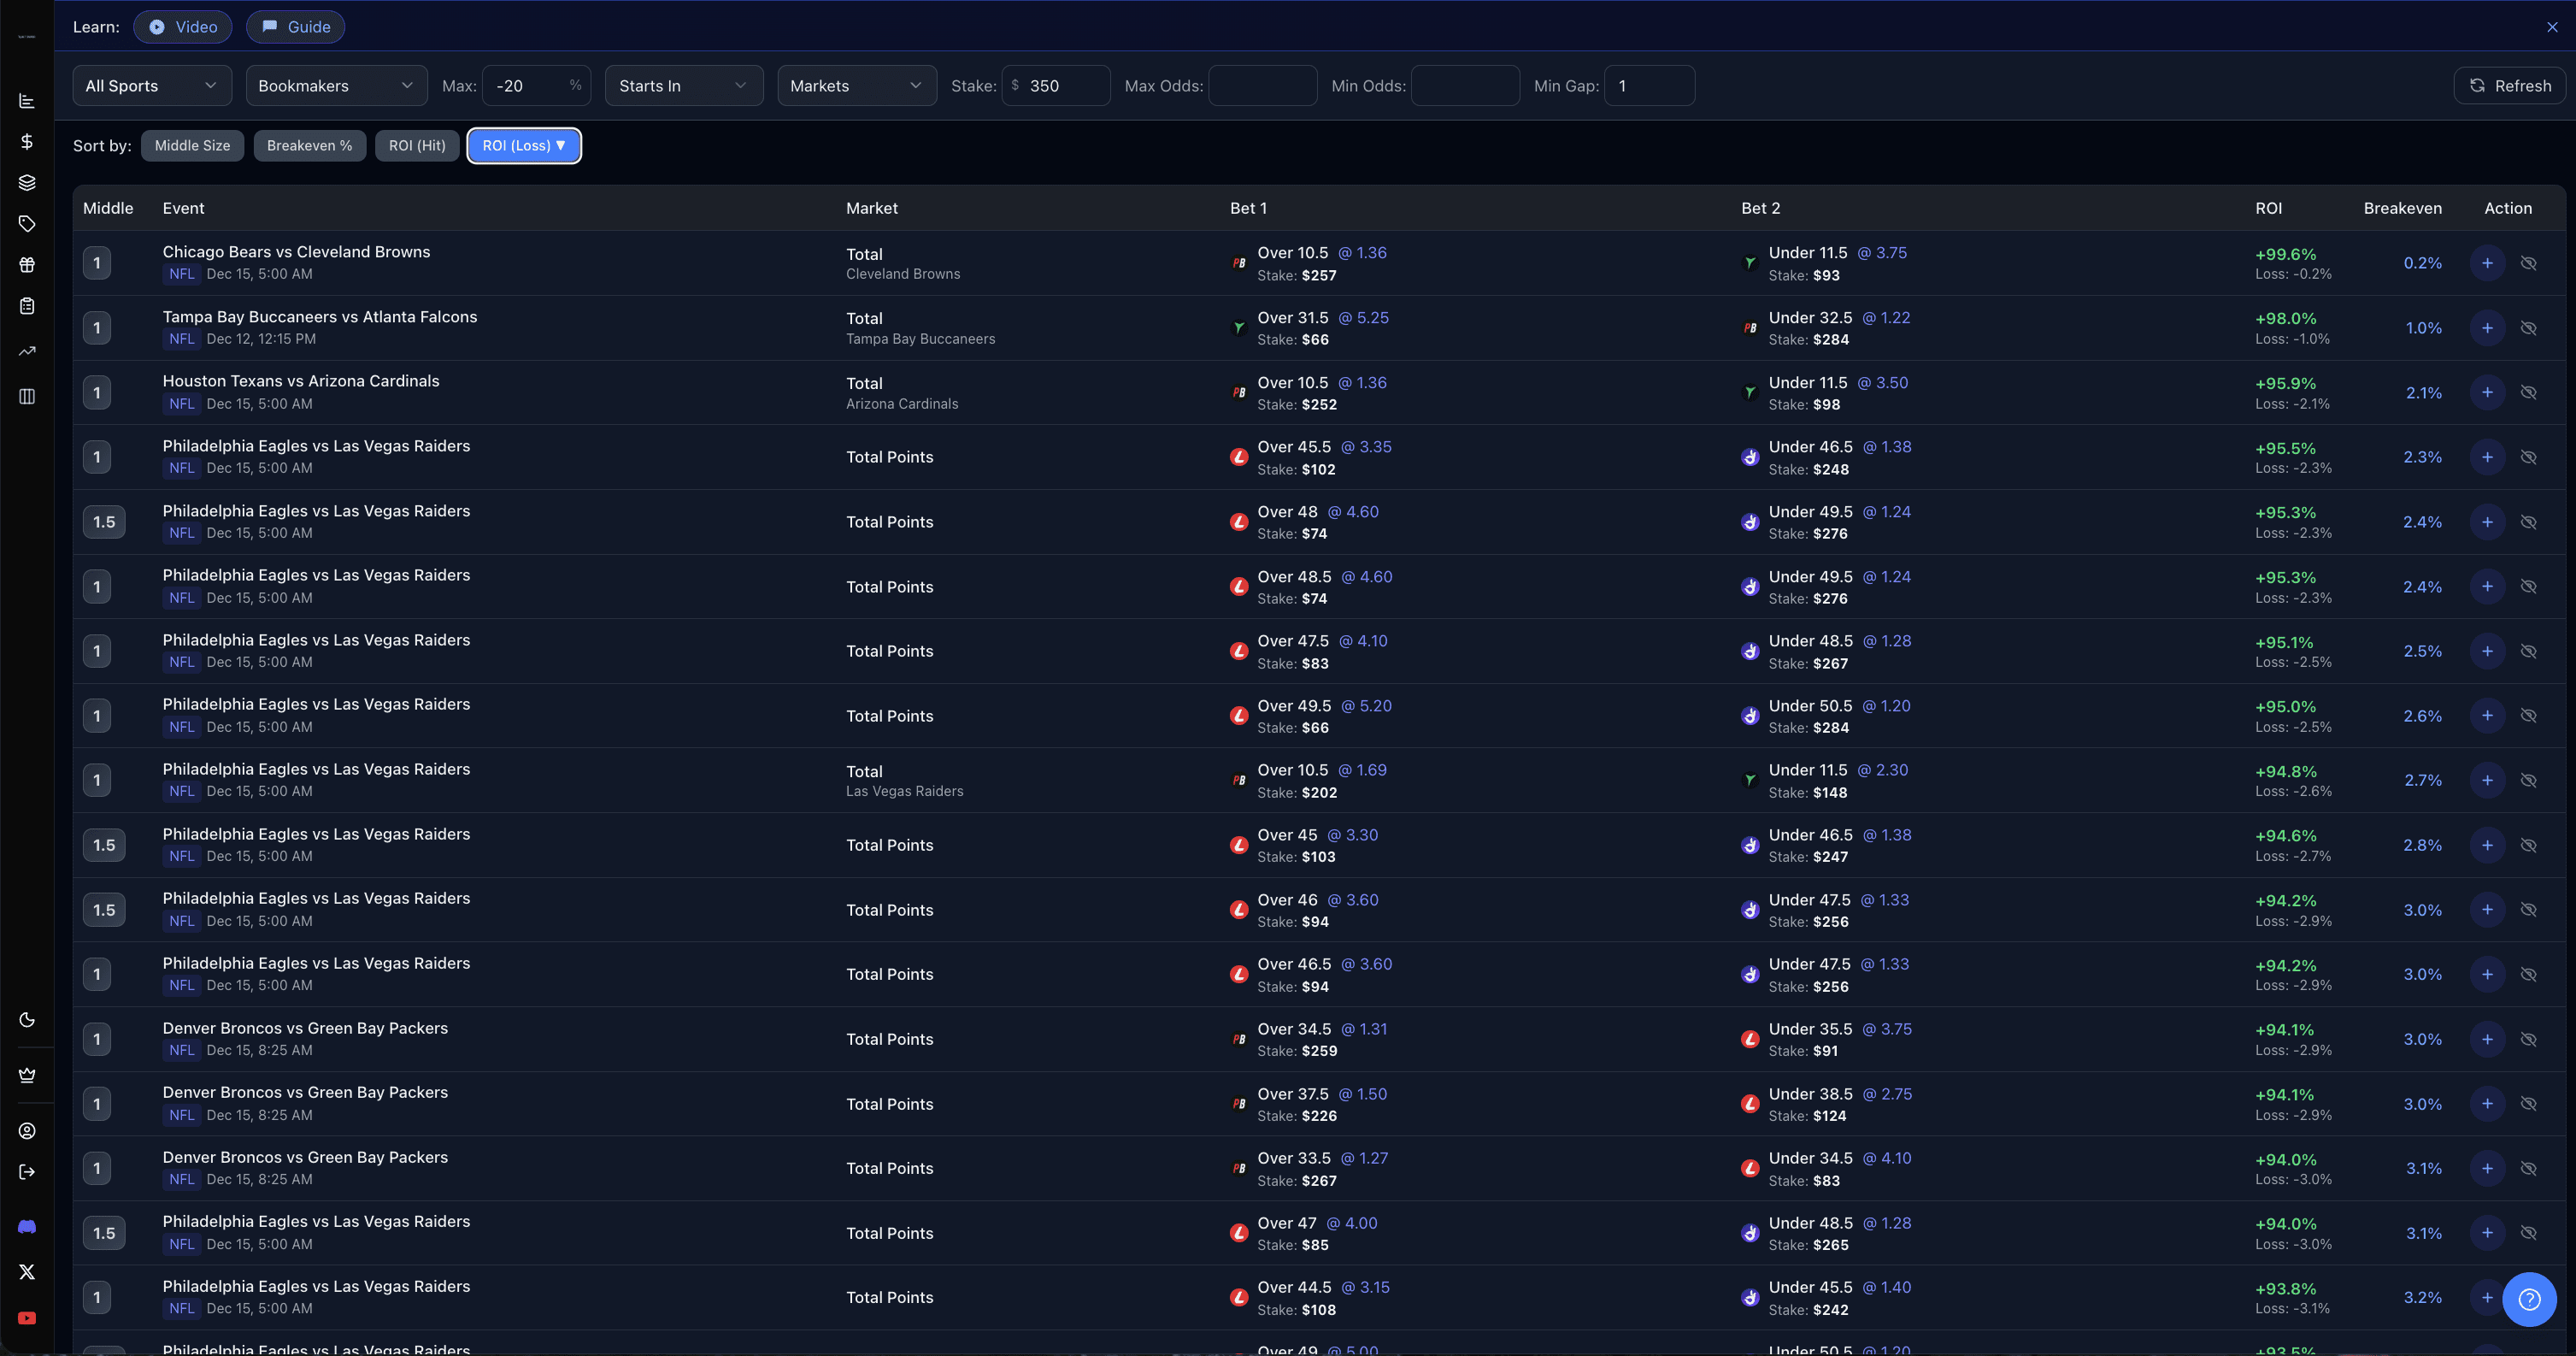Open the price tag sidebar icon
Screen dimensions: 2576x1356
click(x=27, y=224)
